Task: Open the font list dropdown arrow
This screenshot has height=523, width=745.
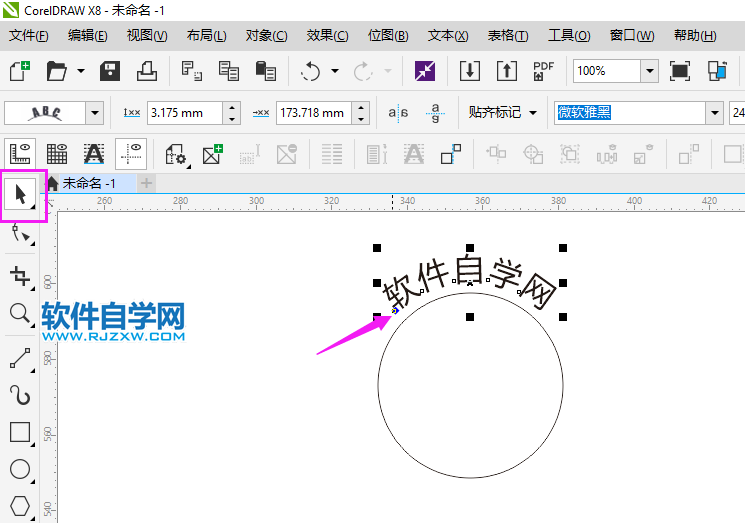Action: [x=714, y=113]
